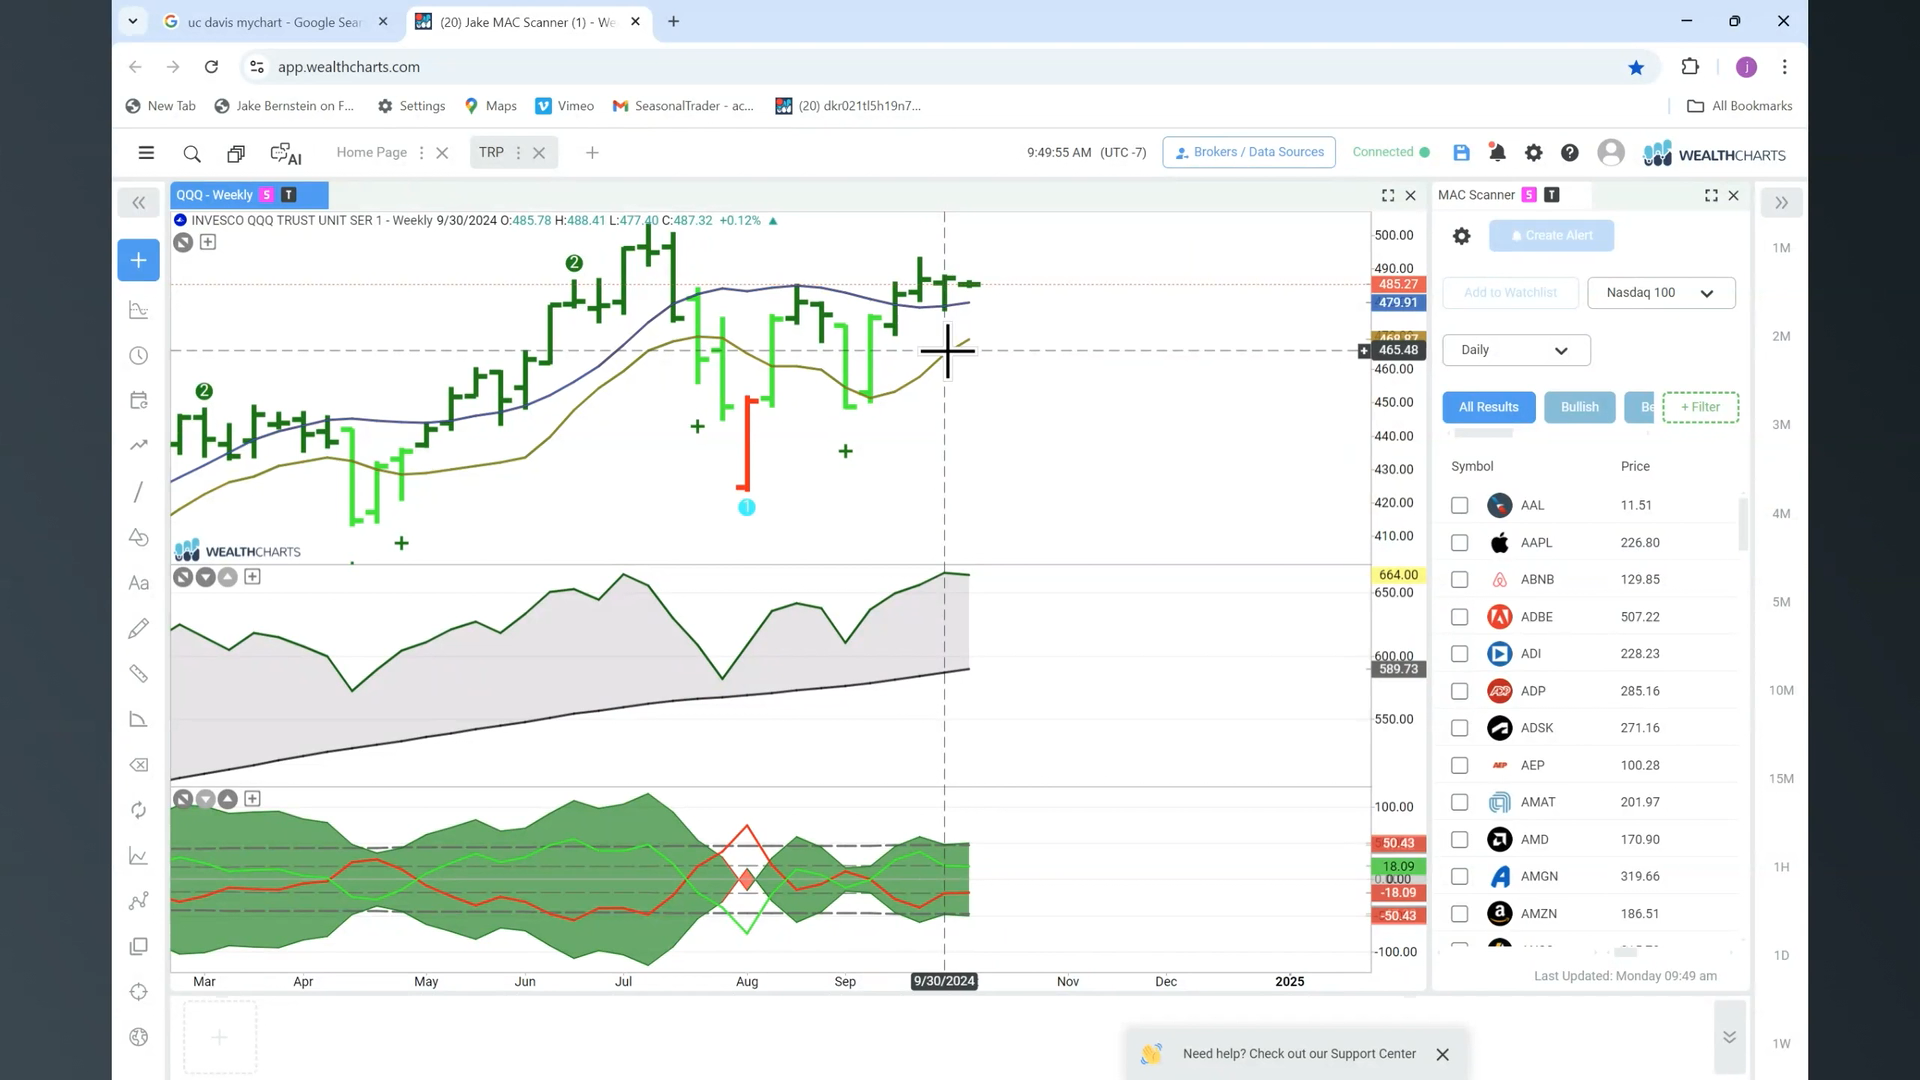Open All Bookmarks folder
The image size is (1920, 1080).
[x=1740, y=106]
